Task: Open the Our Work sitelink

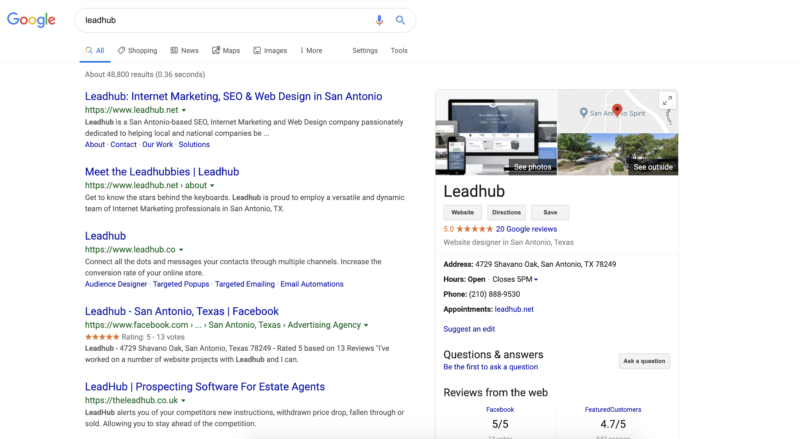Action: 158,144
